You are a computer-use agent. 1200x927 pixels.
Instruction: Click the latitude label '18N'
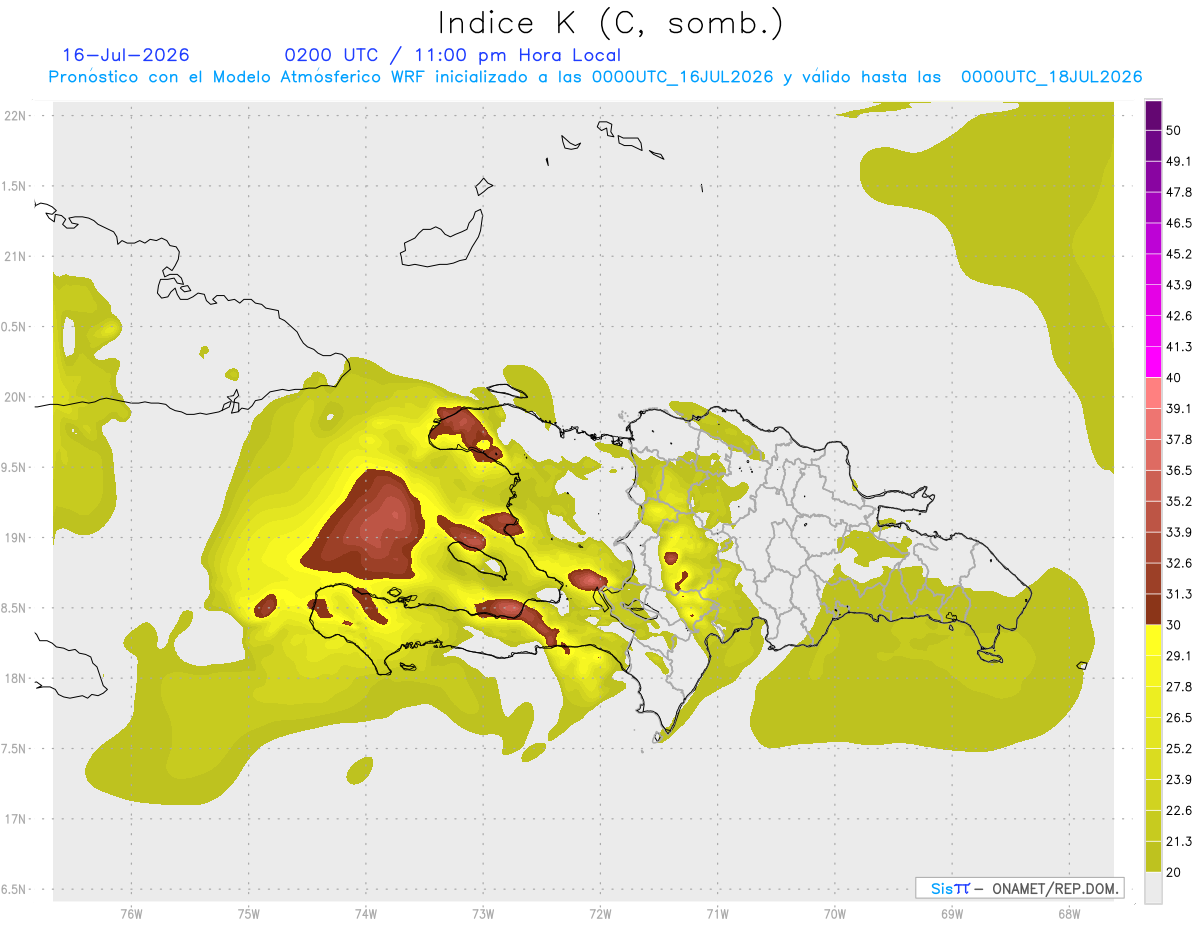click(15, 678)
